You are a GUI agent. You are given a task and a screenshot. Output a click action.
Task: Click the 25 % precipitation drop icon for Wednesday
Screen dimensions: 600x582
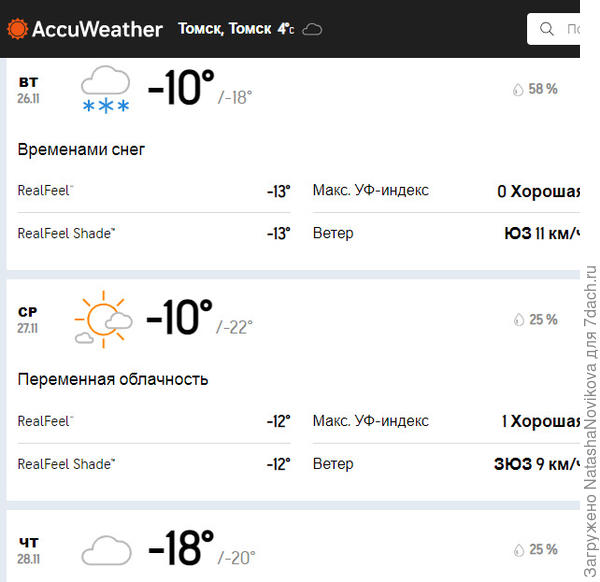tap(518, 319)
